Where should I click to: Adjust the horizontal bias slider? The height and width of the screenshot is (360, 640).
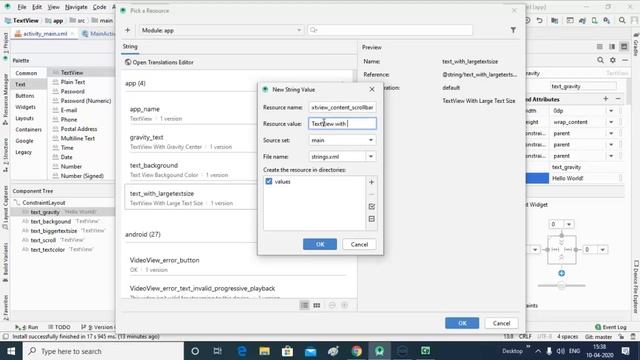pos(562,286)
